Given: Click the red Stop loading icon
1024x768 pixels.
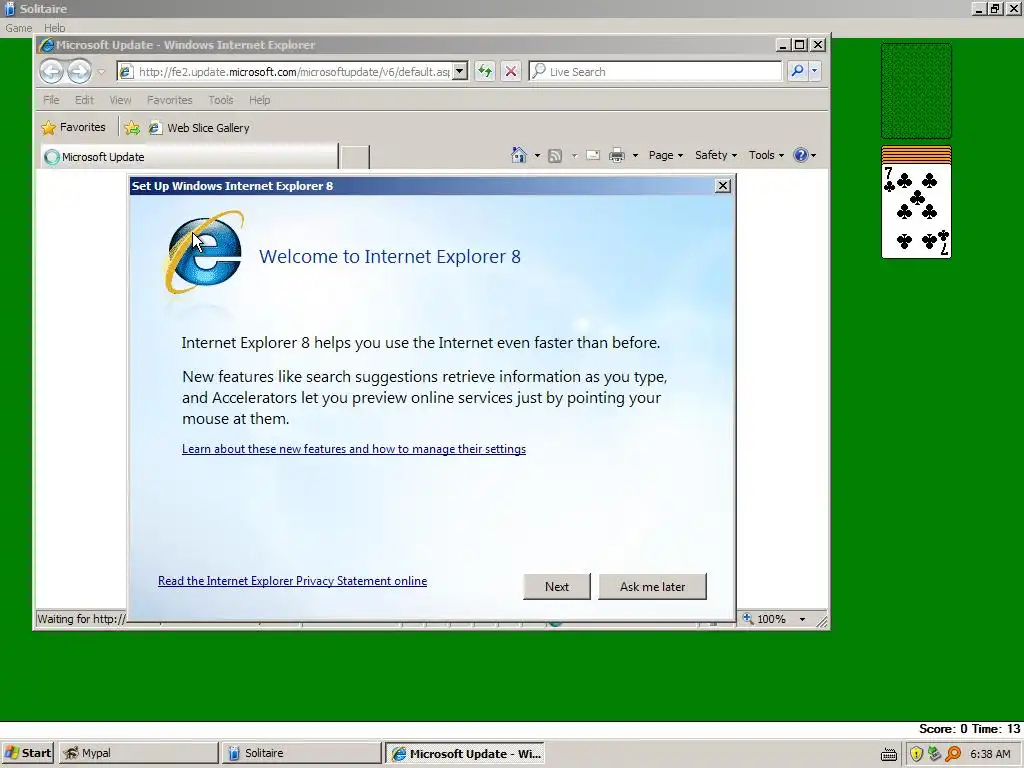Looking at the screenshot, I should point(511,71).
